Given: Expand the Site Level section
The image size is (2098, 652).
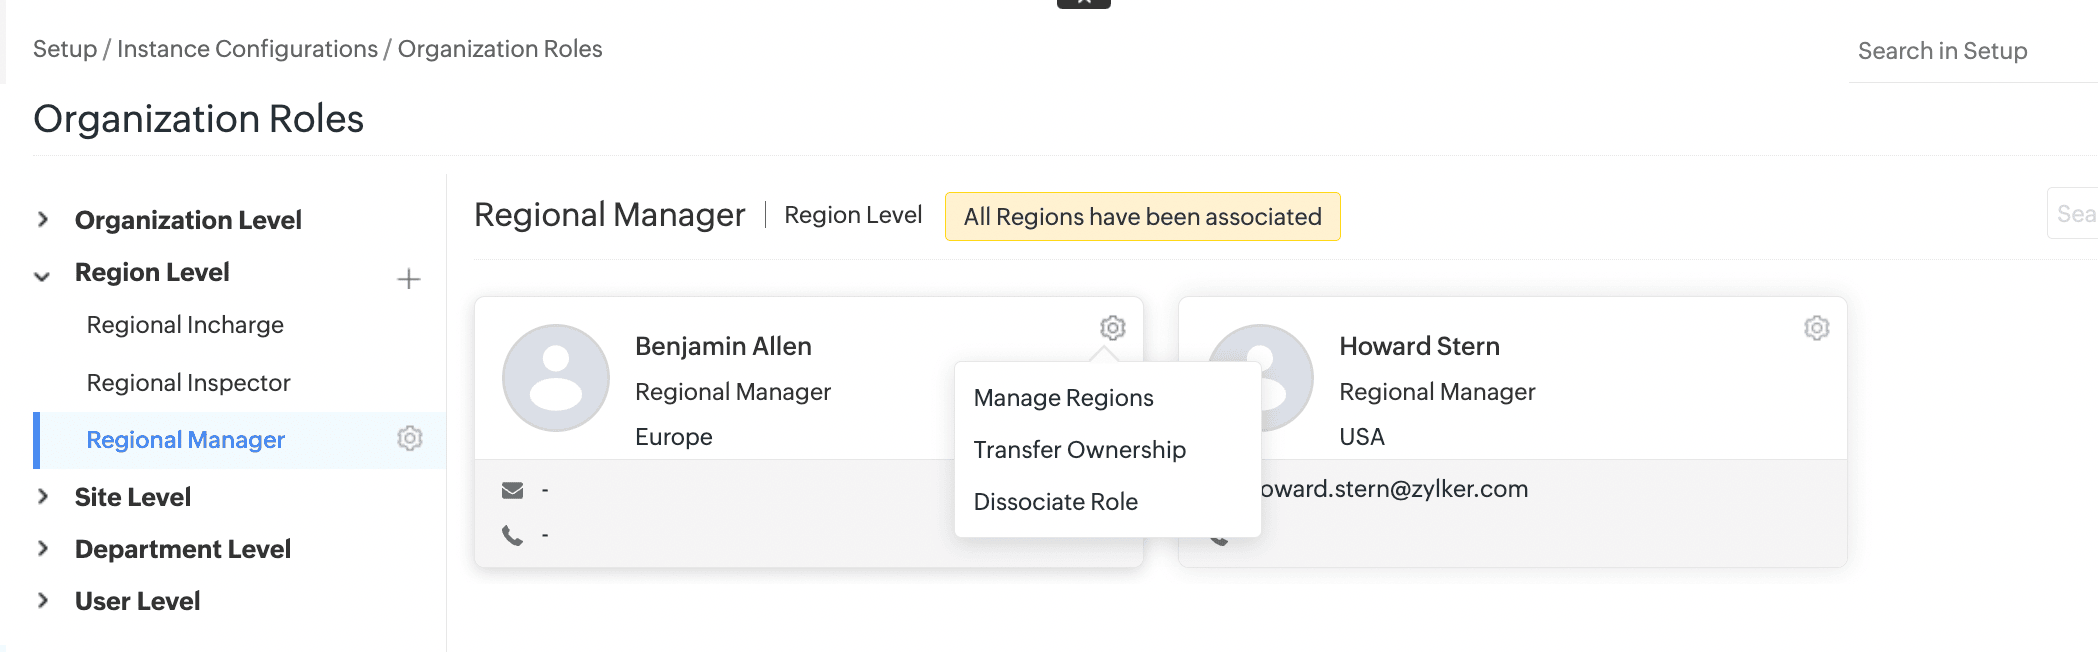Looking at the screenshot, I should (x=43, y=496).
